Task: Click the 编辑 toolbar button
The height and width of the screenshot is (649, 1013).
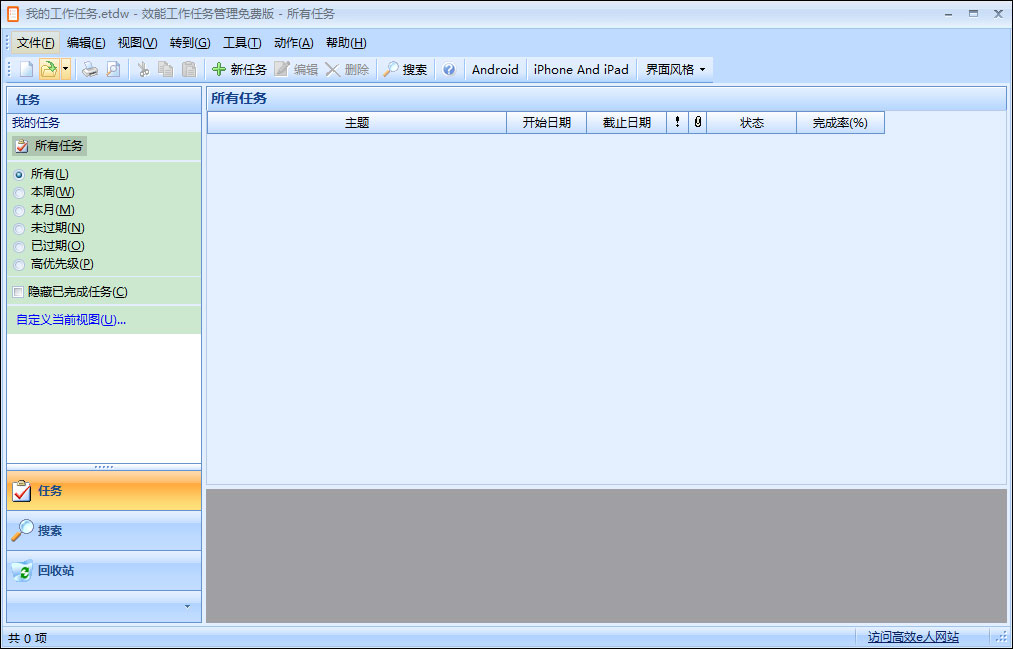Action: point(296,69)
